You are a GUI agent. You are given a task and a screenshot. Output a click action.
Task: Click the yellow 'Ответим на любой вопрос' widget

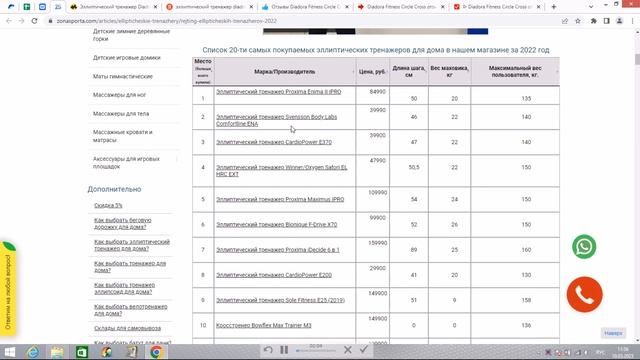pyautogui.click(x=8, y=288)
